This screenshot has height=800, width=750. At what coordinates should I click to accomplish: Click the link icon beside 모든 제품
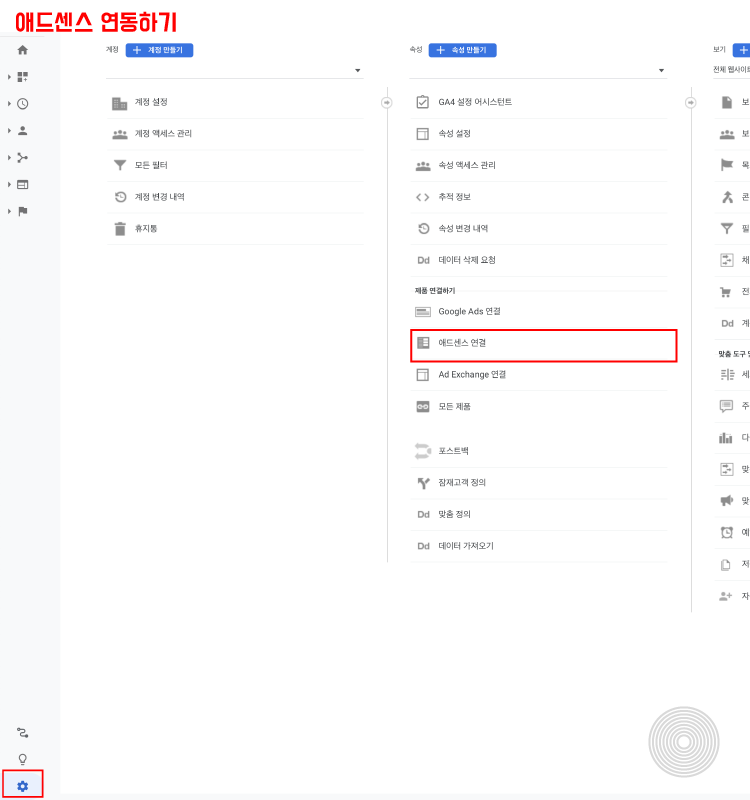[x=423, y=407]
